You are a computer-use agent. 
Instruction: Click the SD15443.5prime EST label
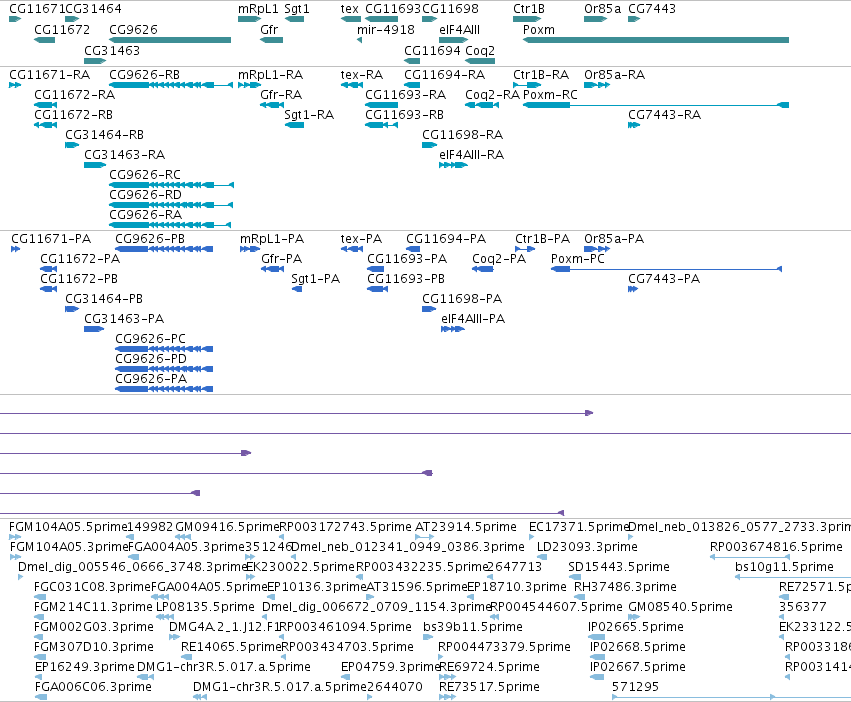619,566
